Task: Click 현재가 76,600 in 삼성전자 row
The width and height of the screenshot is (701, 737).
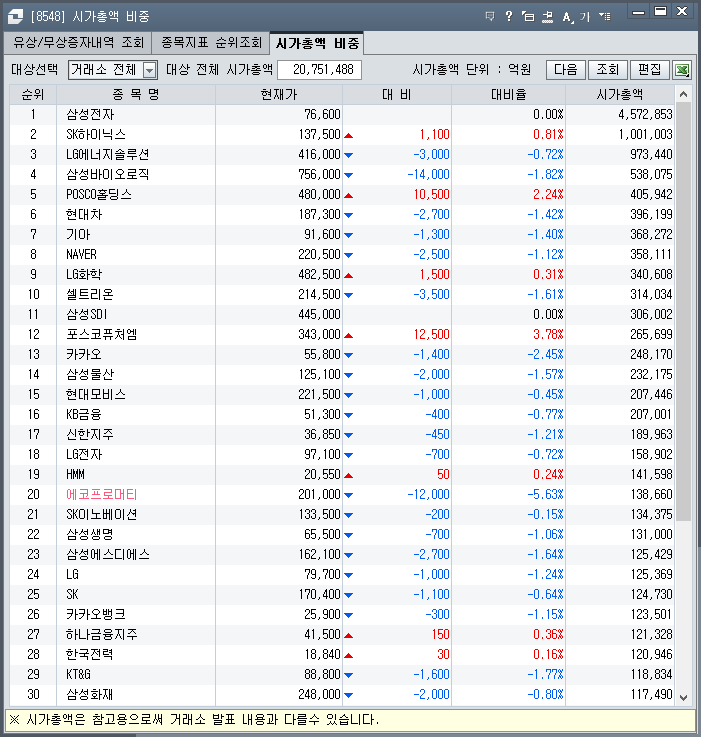Action: (x=322, y=115)
